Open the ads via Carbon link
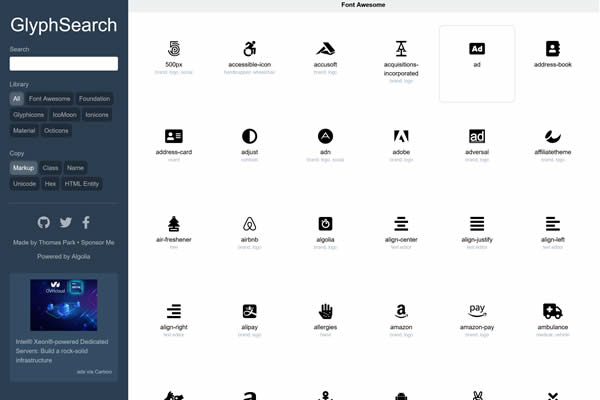The height and width of the screenshot is (400, 600). click(95, 372)
